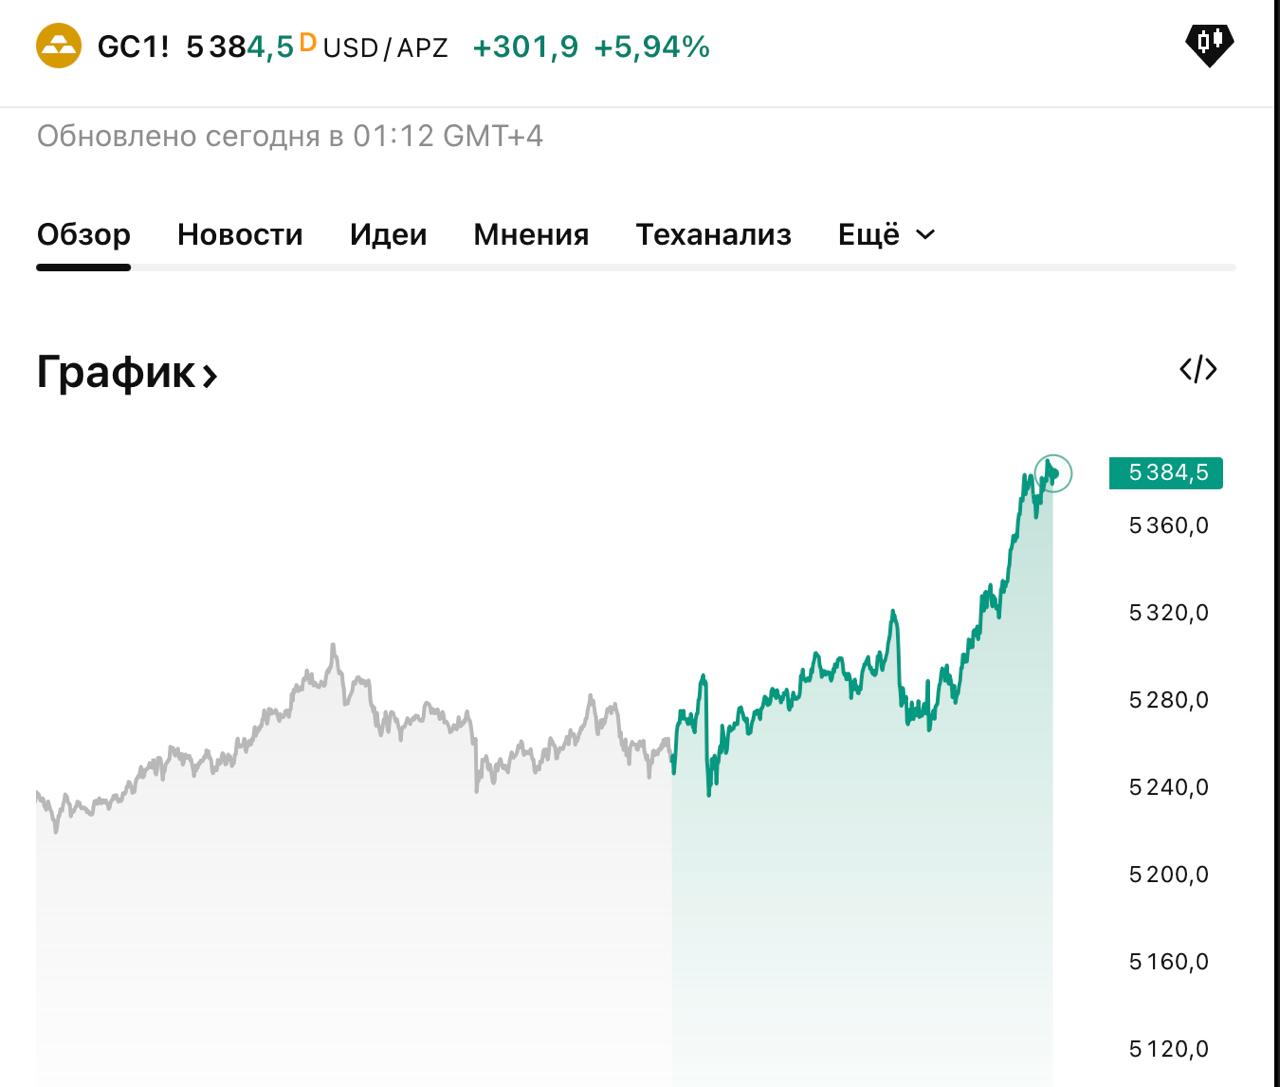Click the chevron arrow next to График
1280x1087 pixels.
[210, 376]
